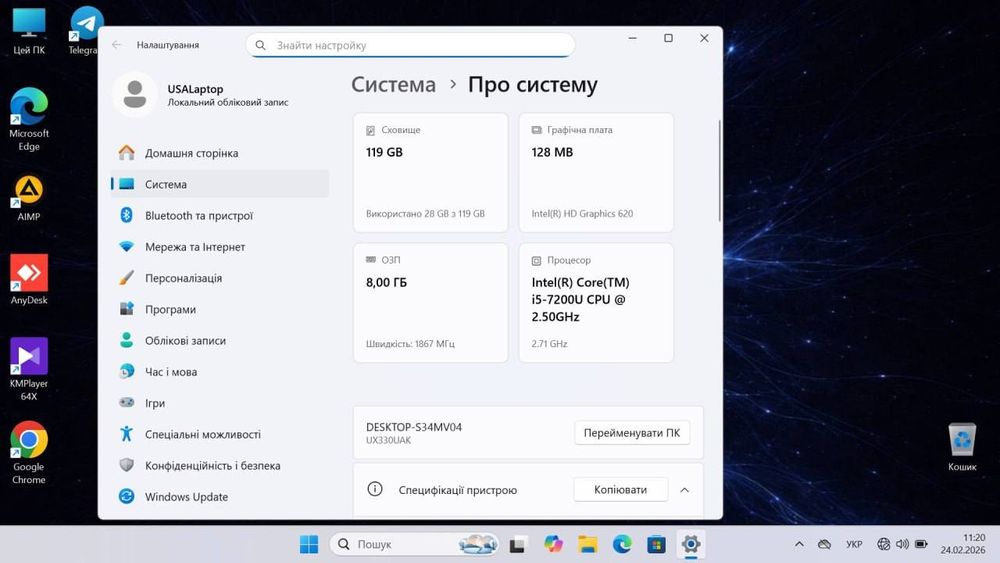Image resolution: width=1000 pixels, height=563 pixels.
Task: Open Облікові записи section
Action: pos(220,340)
